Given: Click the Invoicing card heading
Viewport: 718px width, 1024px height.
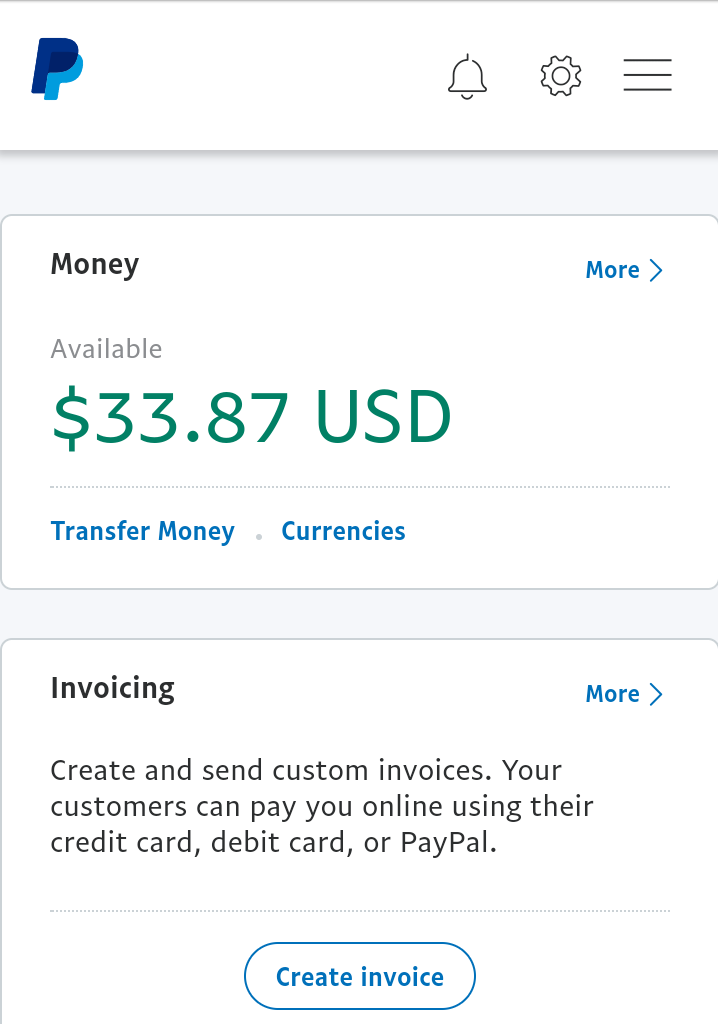Looking at the screenshot, I should (x=112, y=689).
